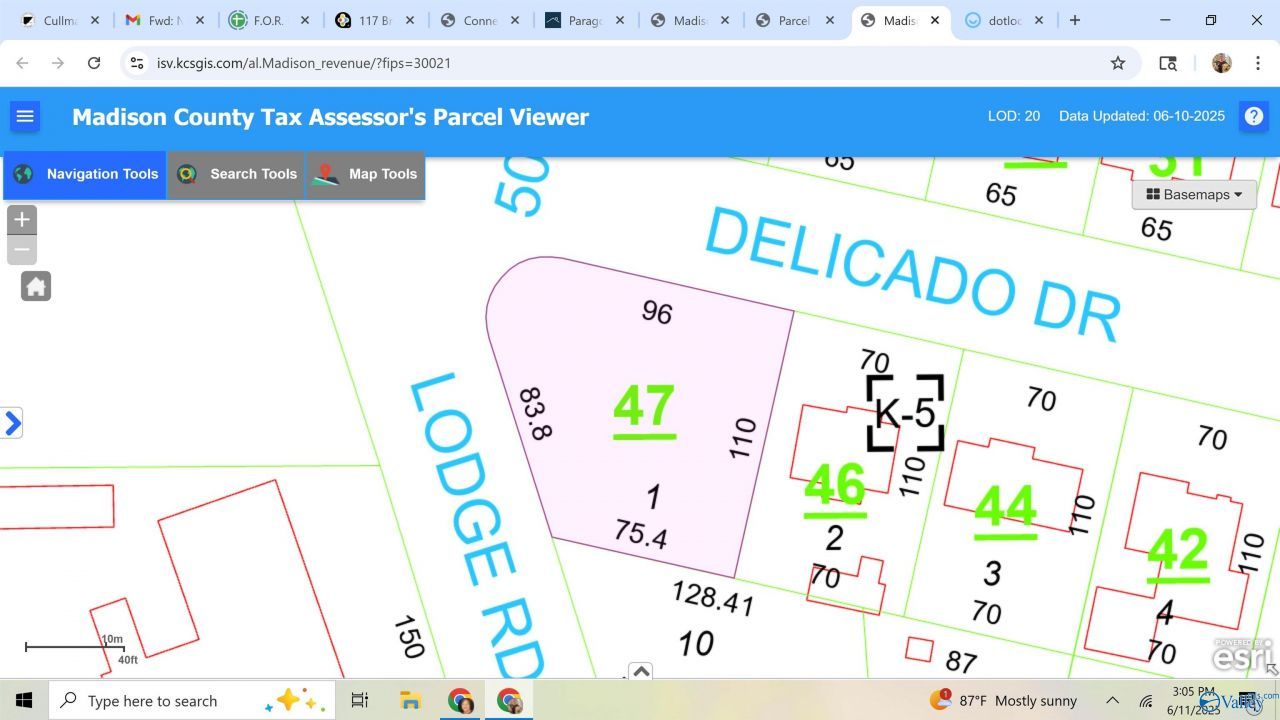
Task: Open the Map Tools tab
Action: (366, 174)
